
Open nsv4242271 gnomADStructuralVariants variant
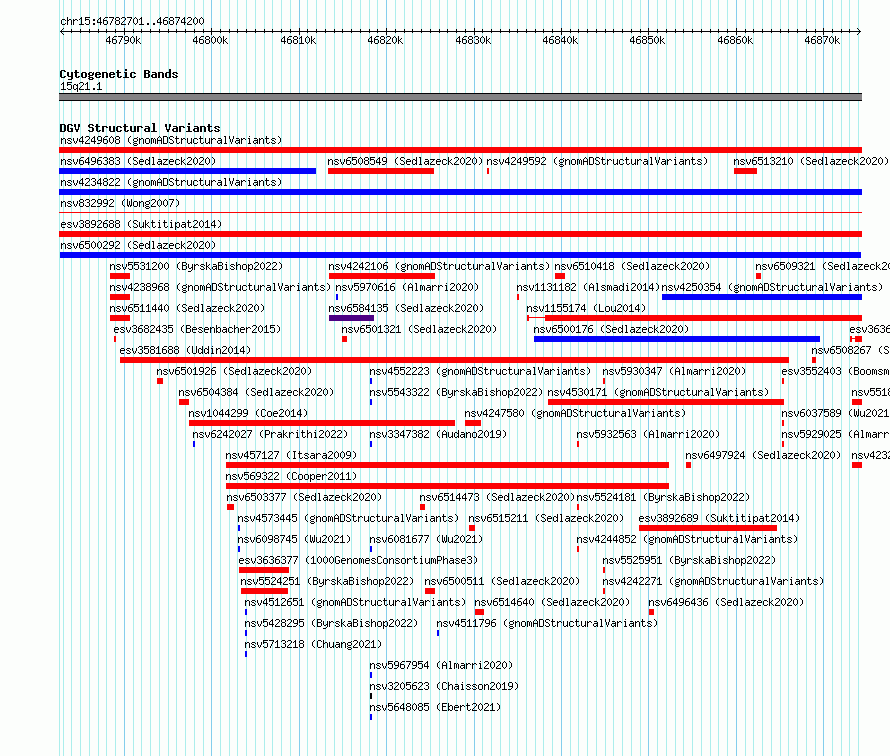click(x=713, y=581)
